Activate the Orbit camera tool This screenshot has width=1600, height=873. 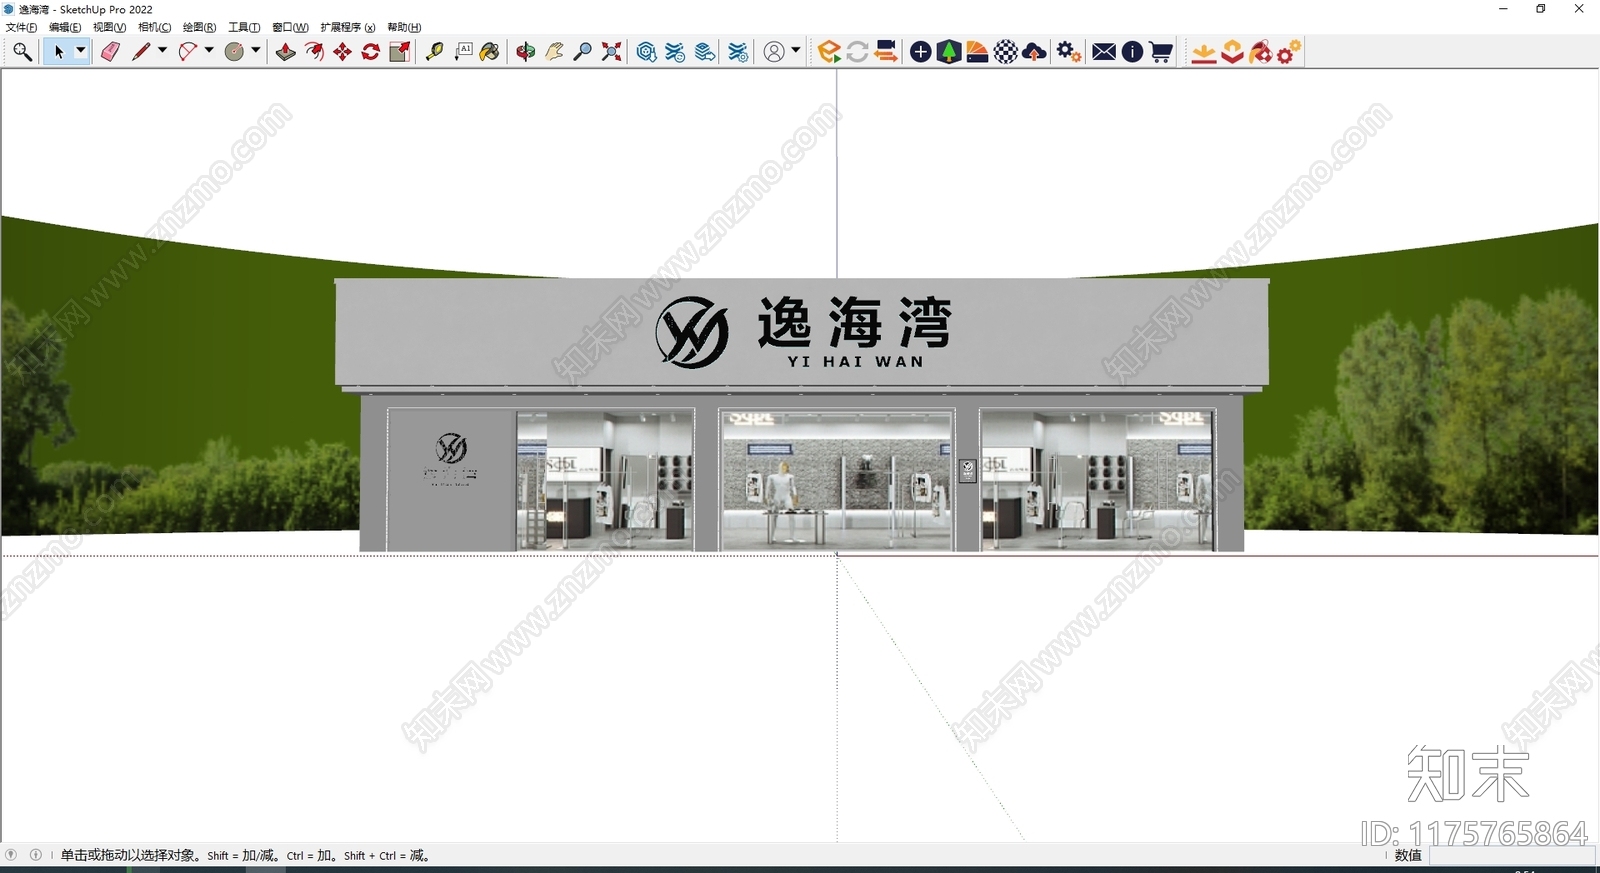click(x=526, y=52)
